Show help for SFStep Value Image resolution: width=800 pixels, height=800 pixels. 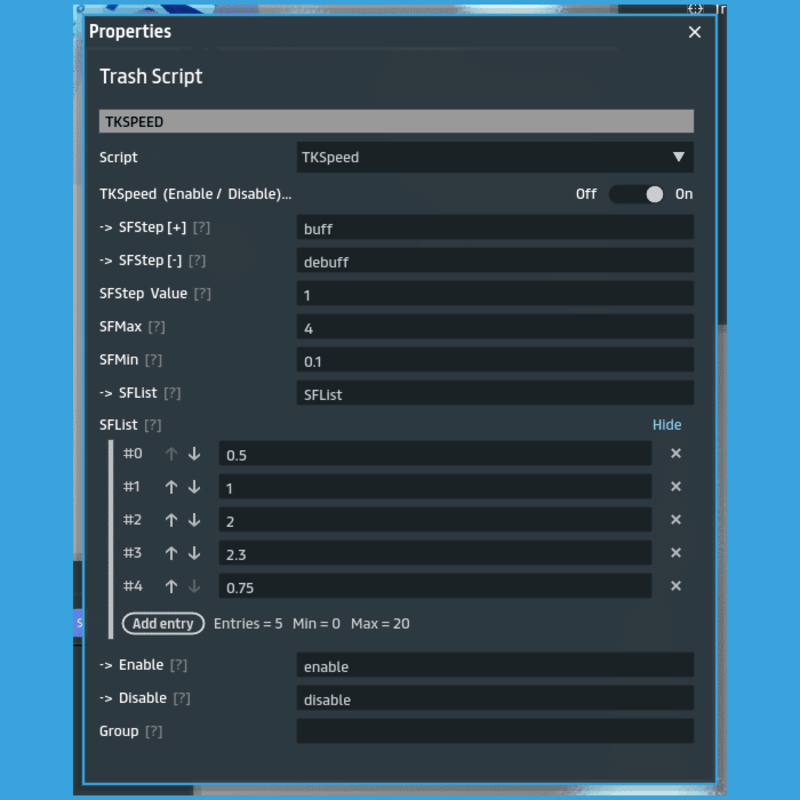coord(203,294)
